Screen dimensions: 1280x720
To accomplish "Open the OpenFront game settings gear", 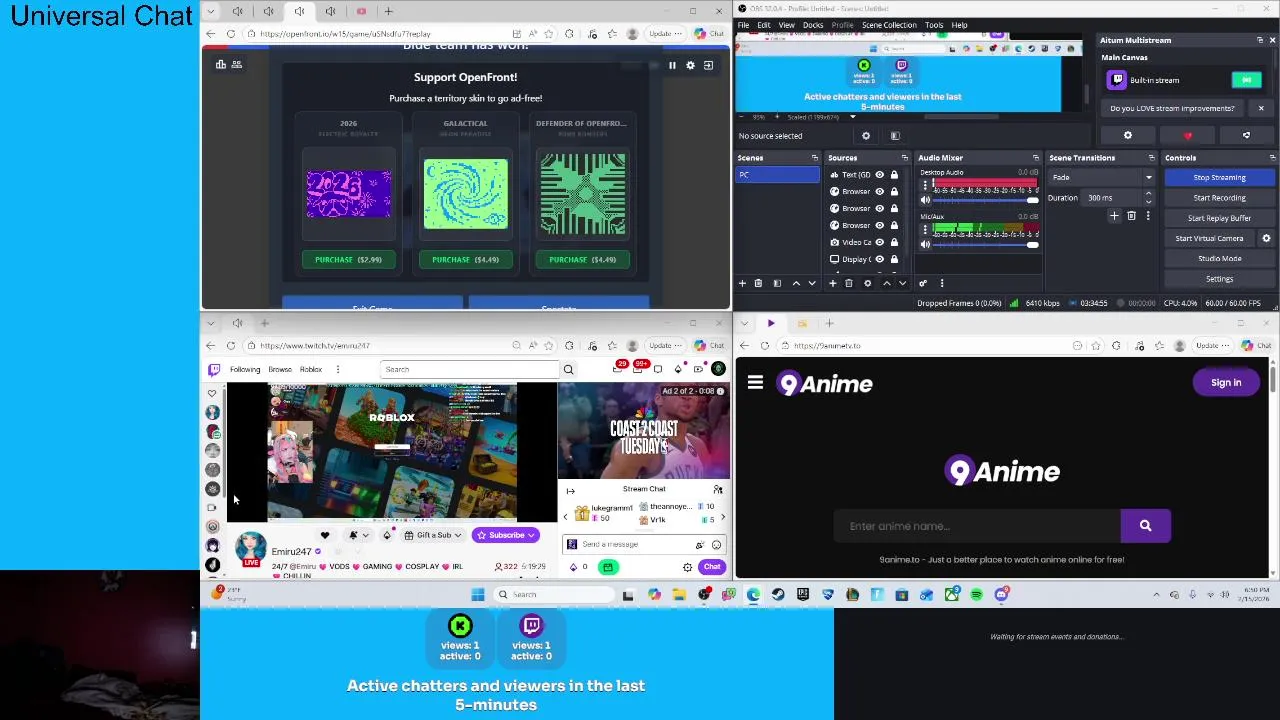I will click(690, 66).
